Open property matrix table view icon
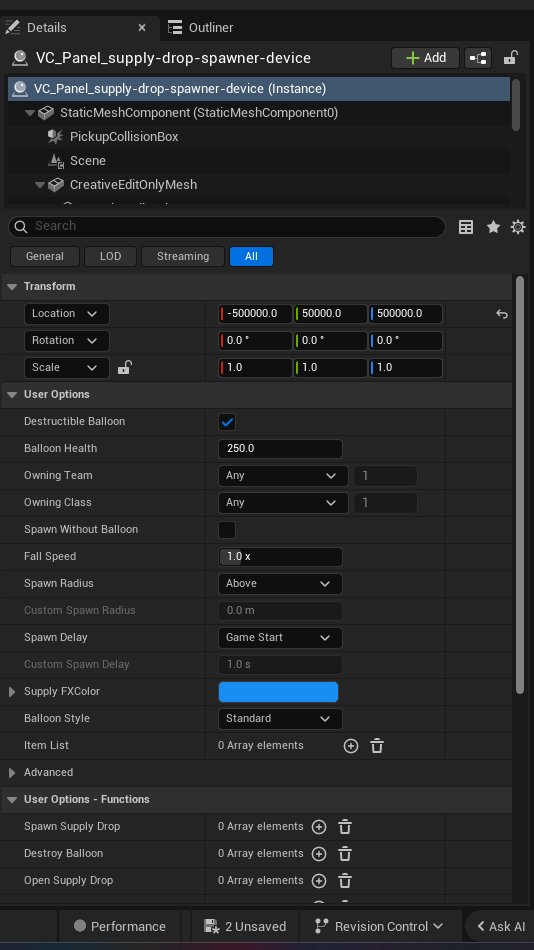Viewport: 534px width, 950px height. (466, 227)
